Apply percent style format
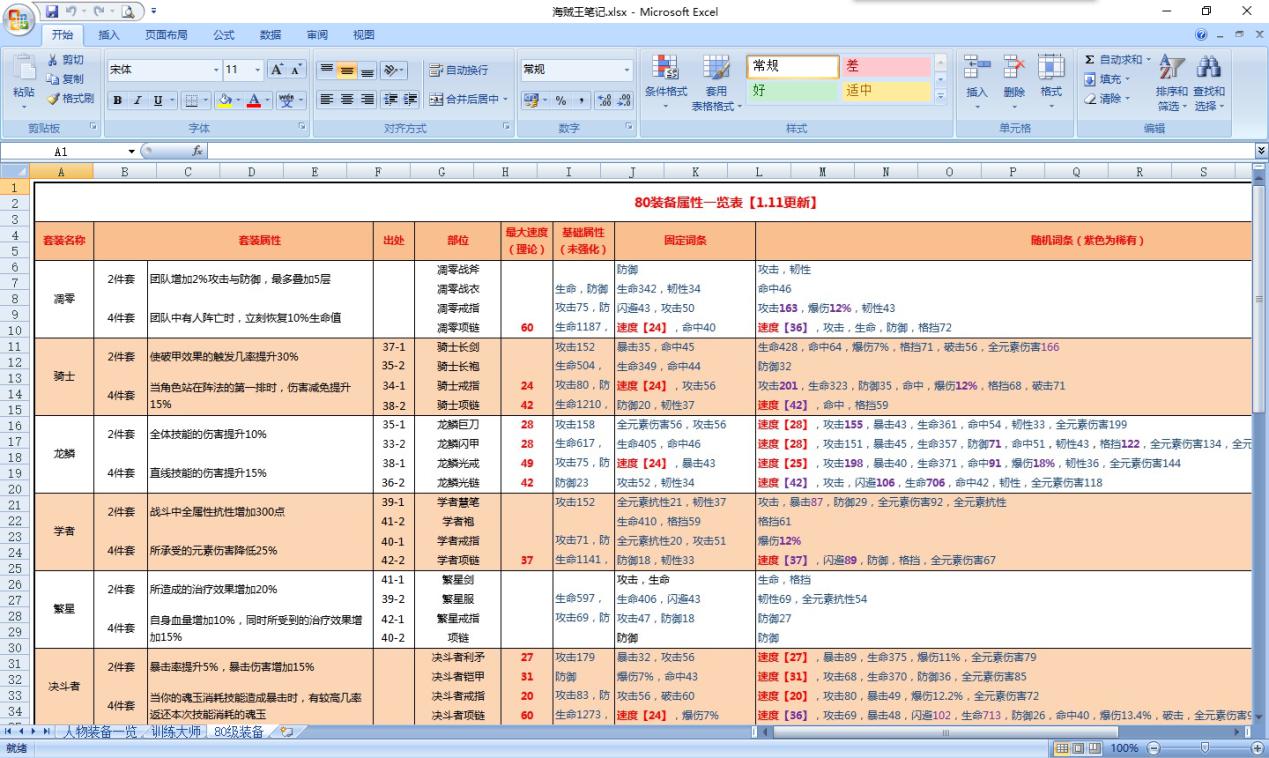 [x=563, y=100]
